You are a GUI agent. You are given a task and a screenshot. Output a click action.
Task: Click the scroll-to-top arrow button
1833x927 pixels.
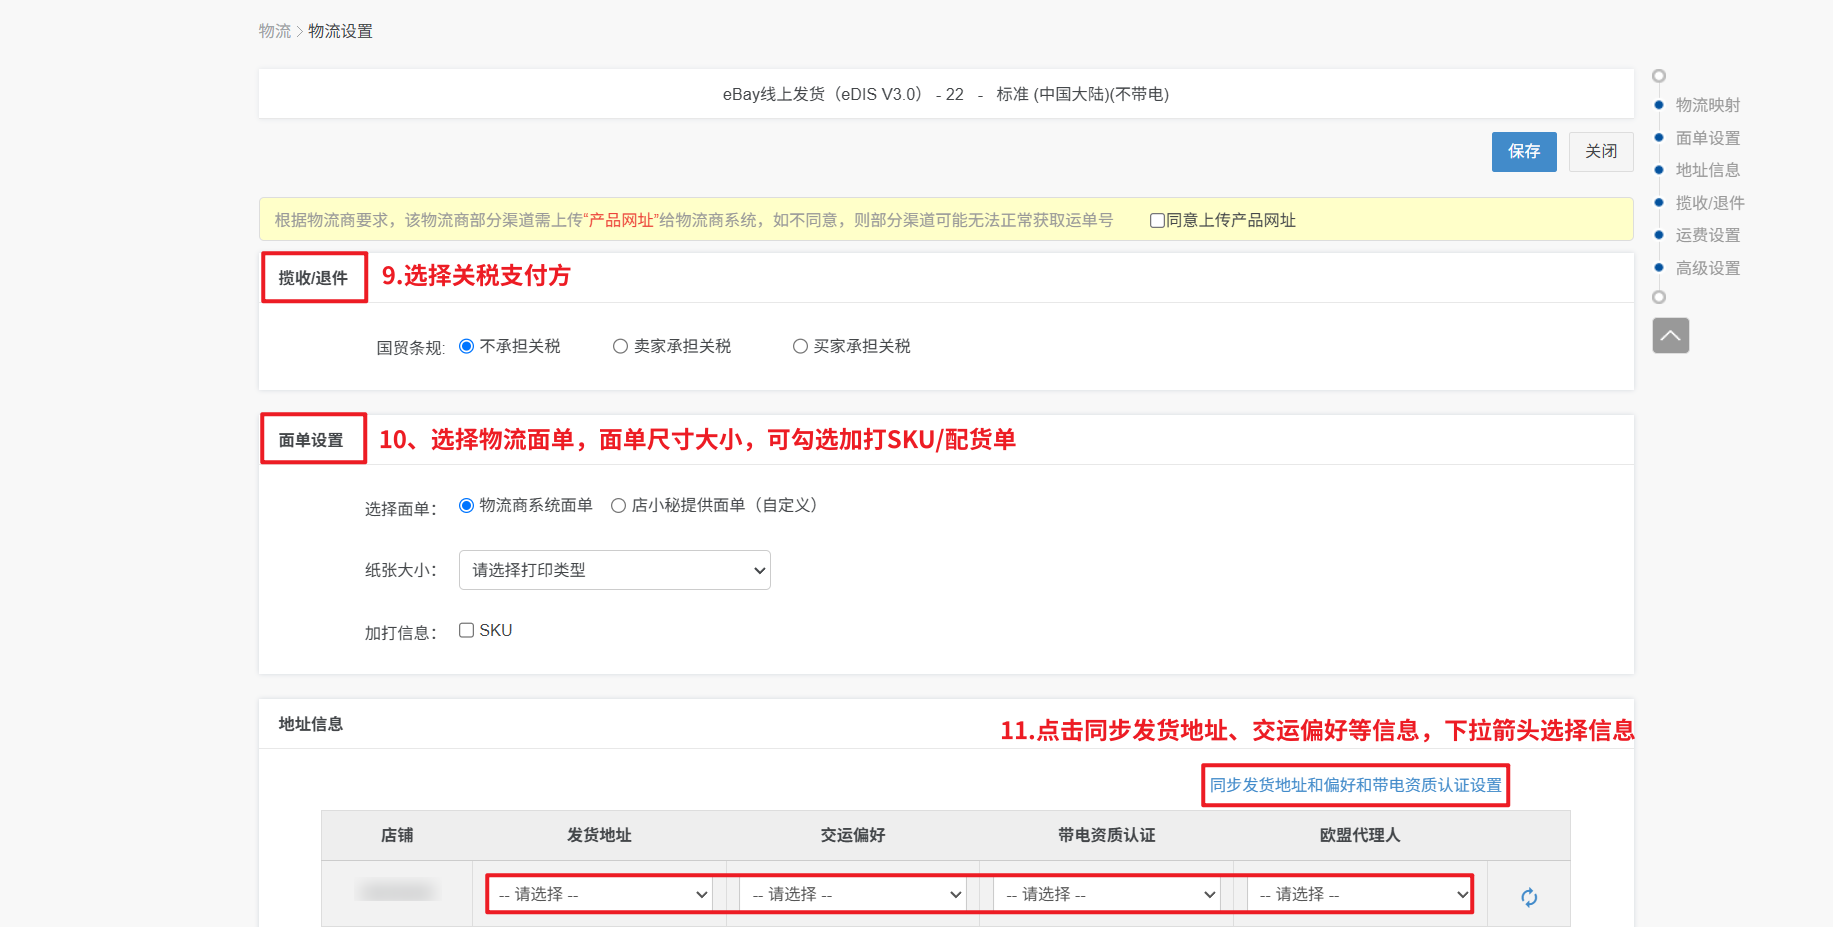click(1670, 336)
